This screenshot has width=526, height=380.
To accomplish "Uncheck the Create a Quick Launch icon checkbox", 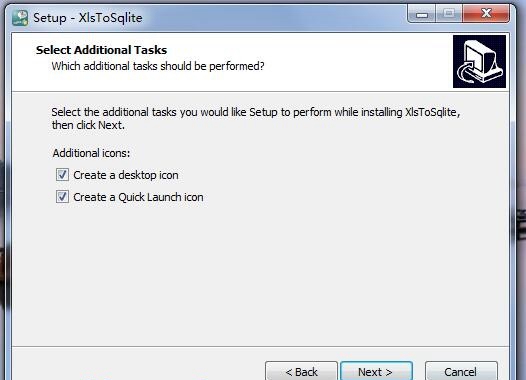I will point(62,197).
